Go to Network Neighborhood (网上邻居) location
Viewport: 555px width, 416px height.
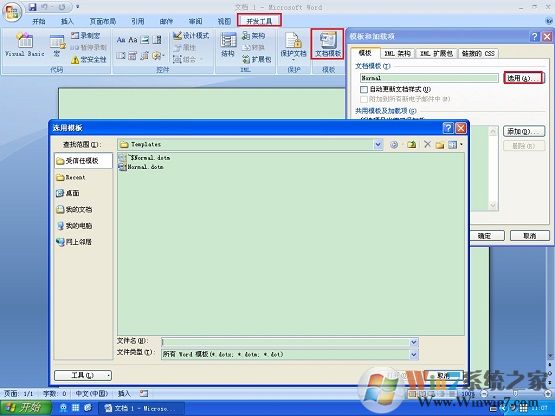[74, 242]
